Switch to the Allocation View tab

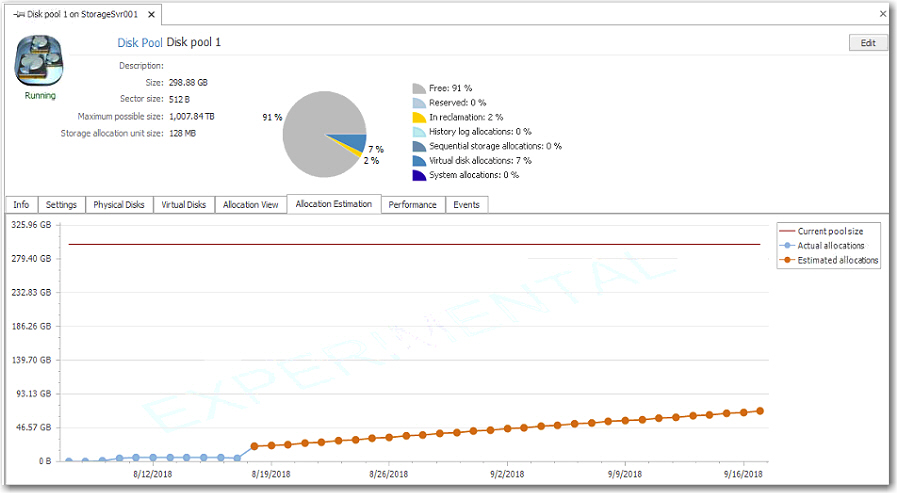pos(250,204)
